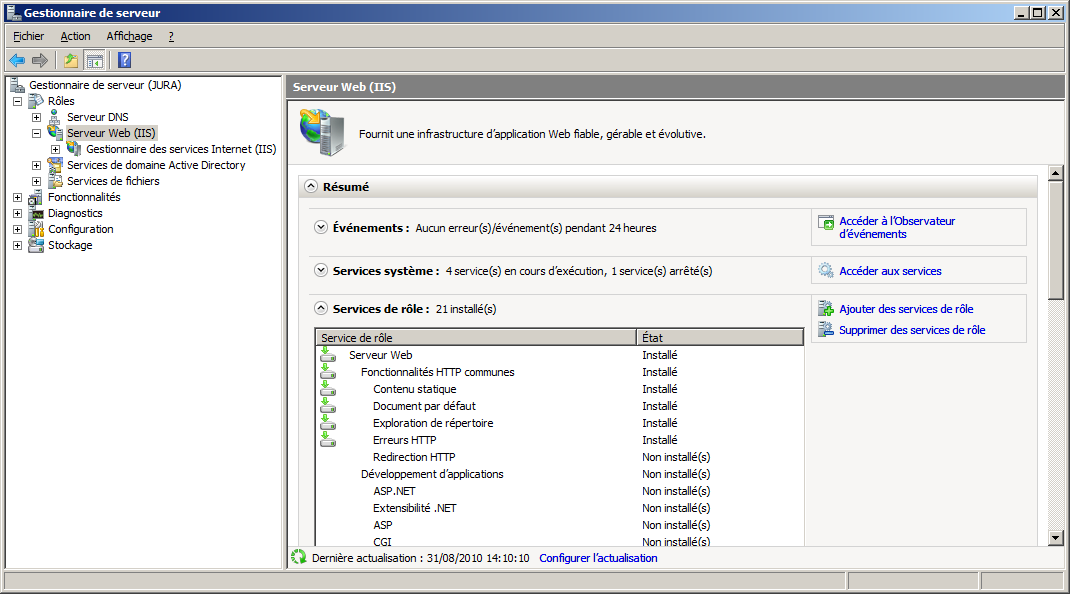1070x594 pixels.
Task: Click the Back arrow toolbar icon
Action: click(x=17, y=60)
